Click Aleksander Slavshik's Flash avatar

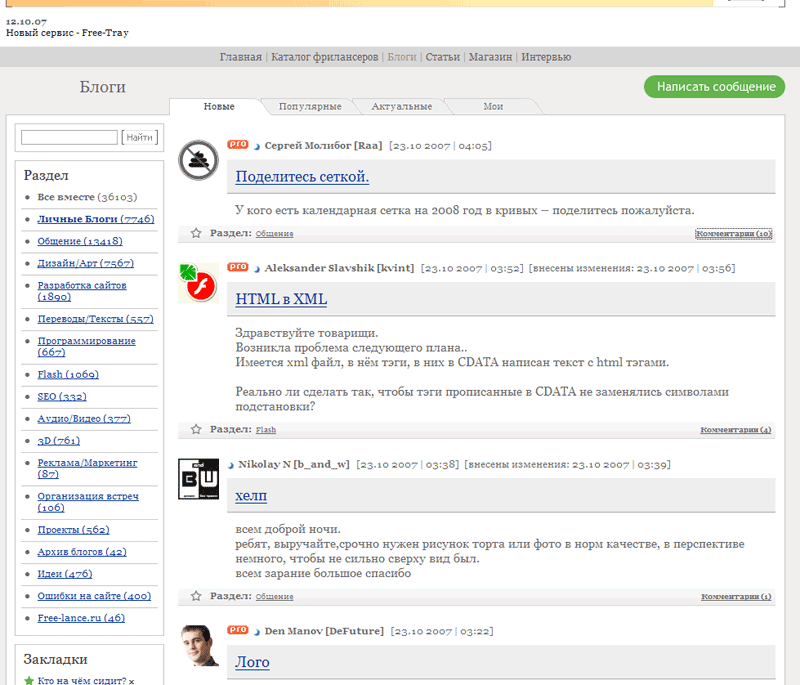tap(198, 283)
